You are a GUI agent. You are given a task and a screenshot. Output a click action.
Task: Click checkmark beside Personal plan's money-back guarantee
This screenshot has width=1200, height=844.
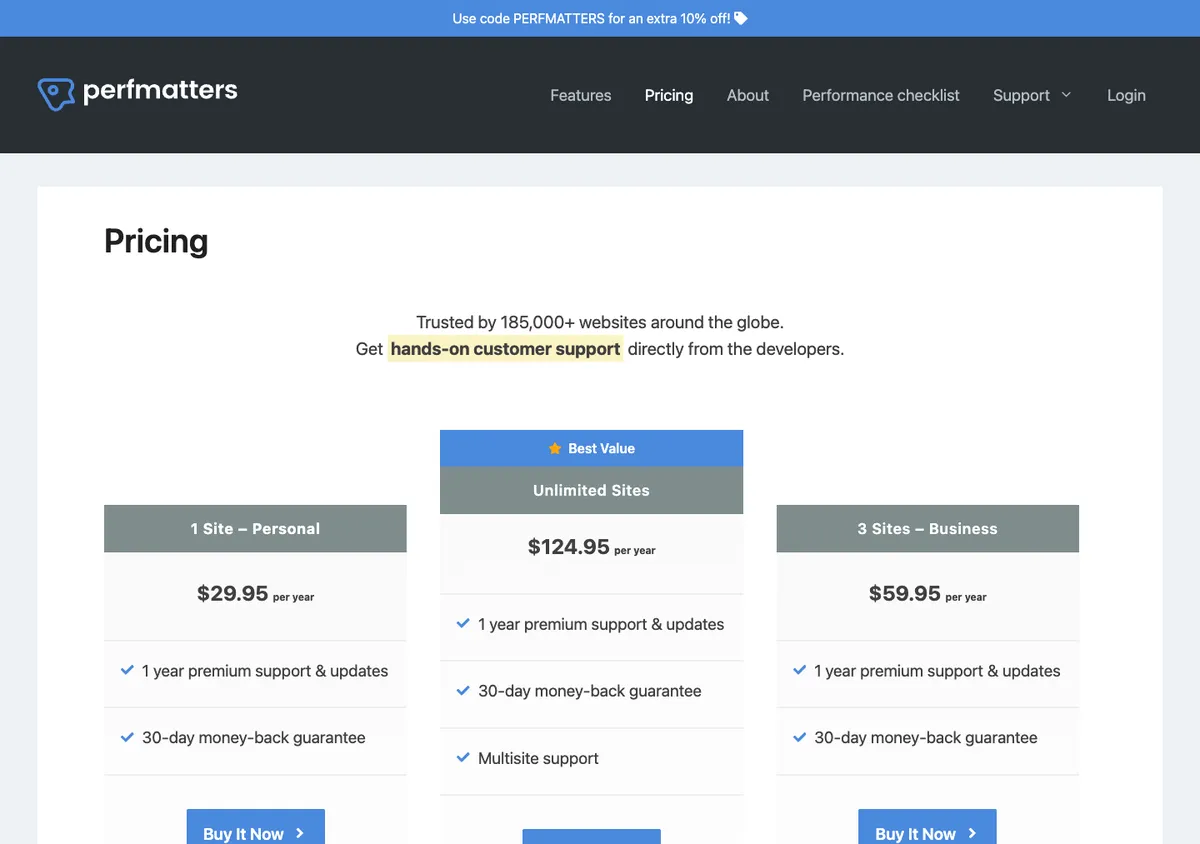tap(127, 737)
